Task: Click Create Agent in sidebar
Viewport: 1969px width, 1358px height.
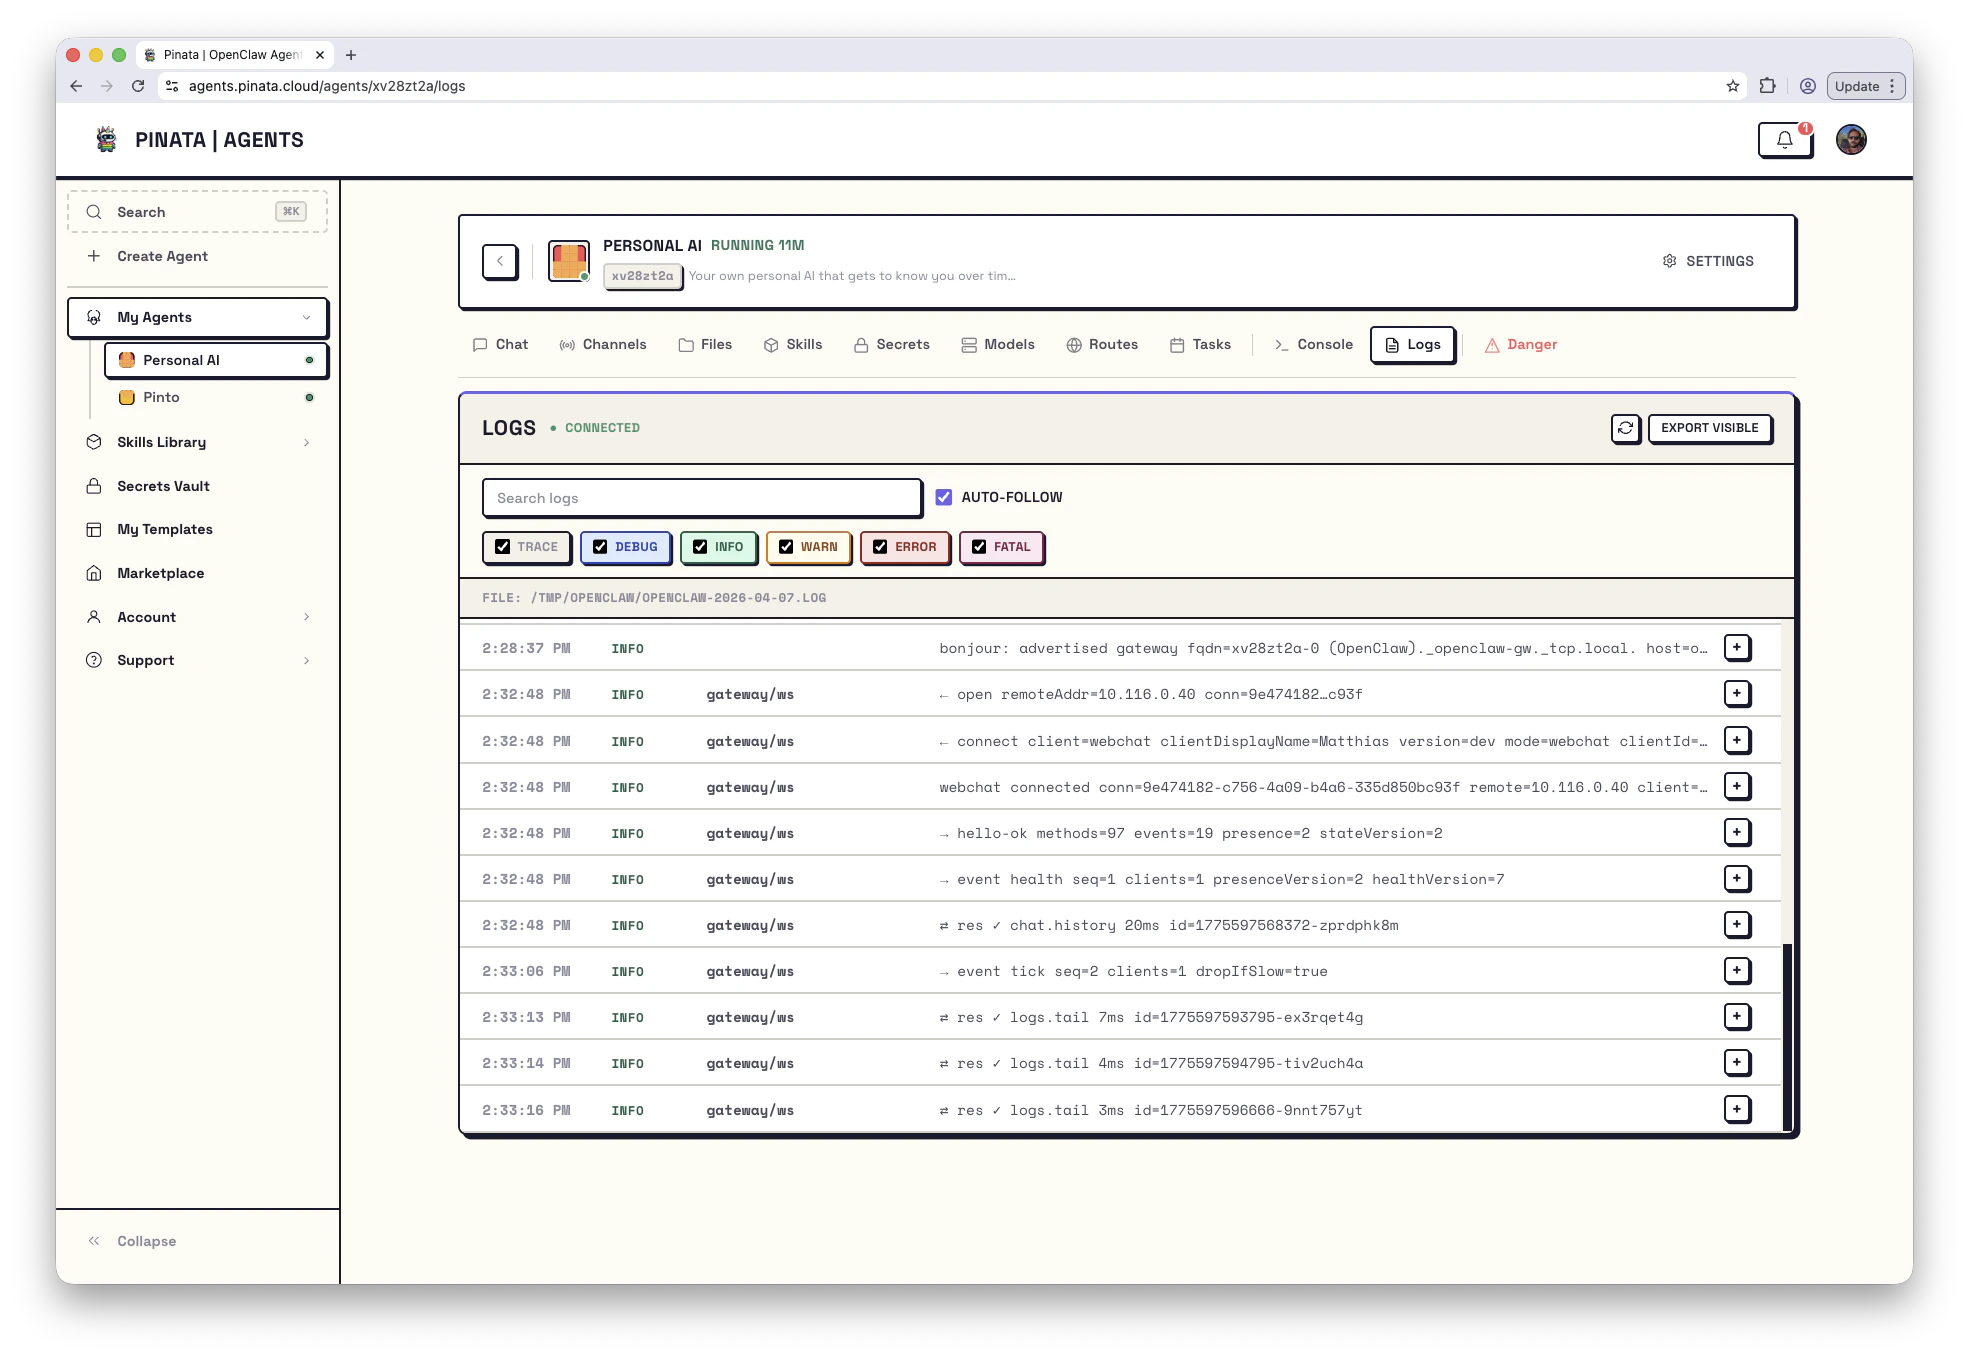Action: (162, 256)
